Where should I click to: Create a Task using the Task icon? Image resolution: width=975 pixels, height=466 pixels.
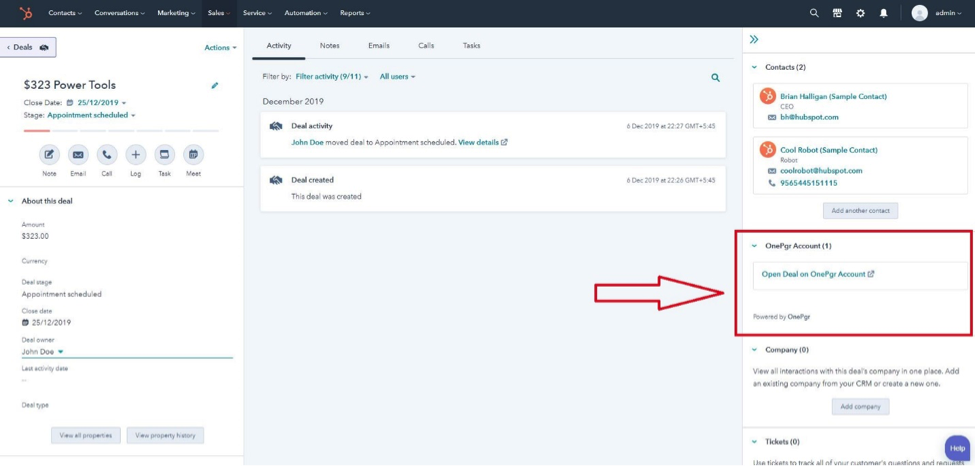[164, 154]
